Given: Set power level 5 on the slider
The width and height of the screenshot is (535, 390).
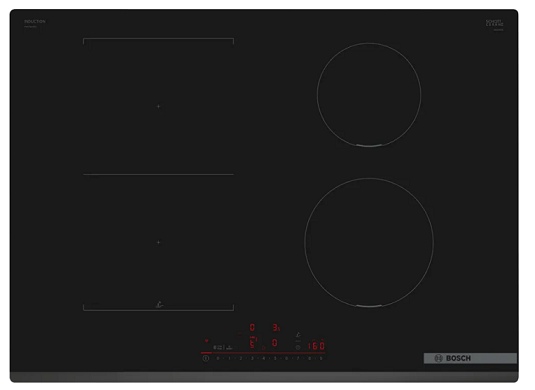Looking at the screenshot, I should (275, 358).
